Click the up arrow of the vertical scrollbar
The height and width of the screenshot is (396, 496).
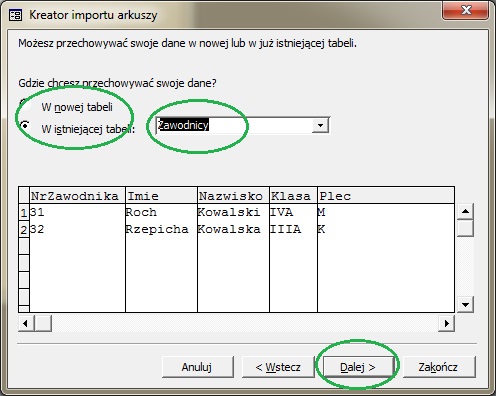[465, 211]
